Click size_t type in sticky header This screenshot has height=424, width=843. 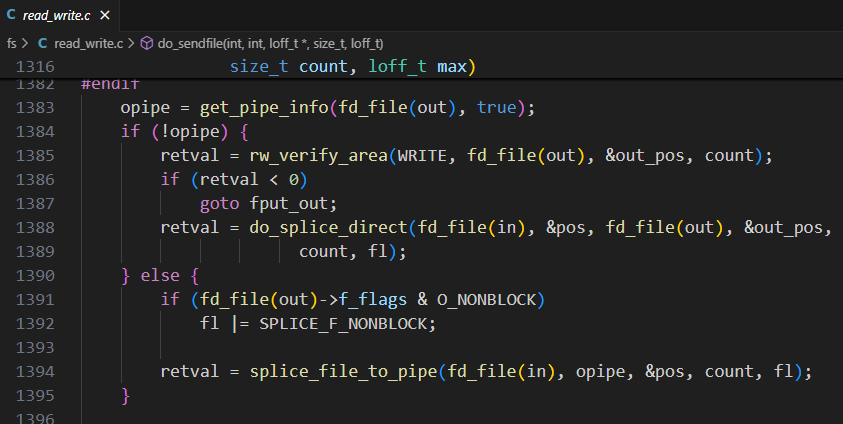259,67
